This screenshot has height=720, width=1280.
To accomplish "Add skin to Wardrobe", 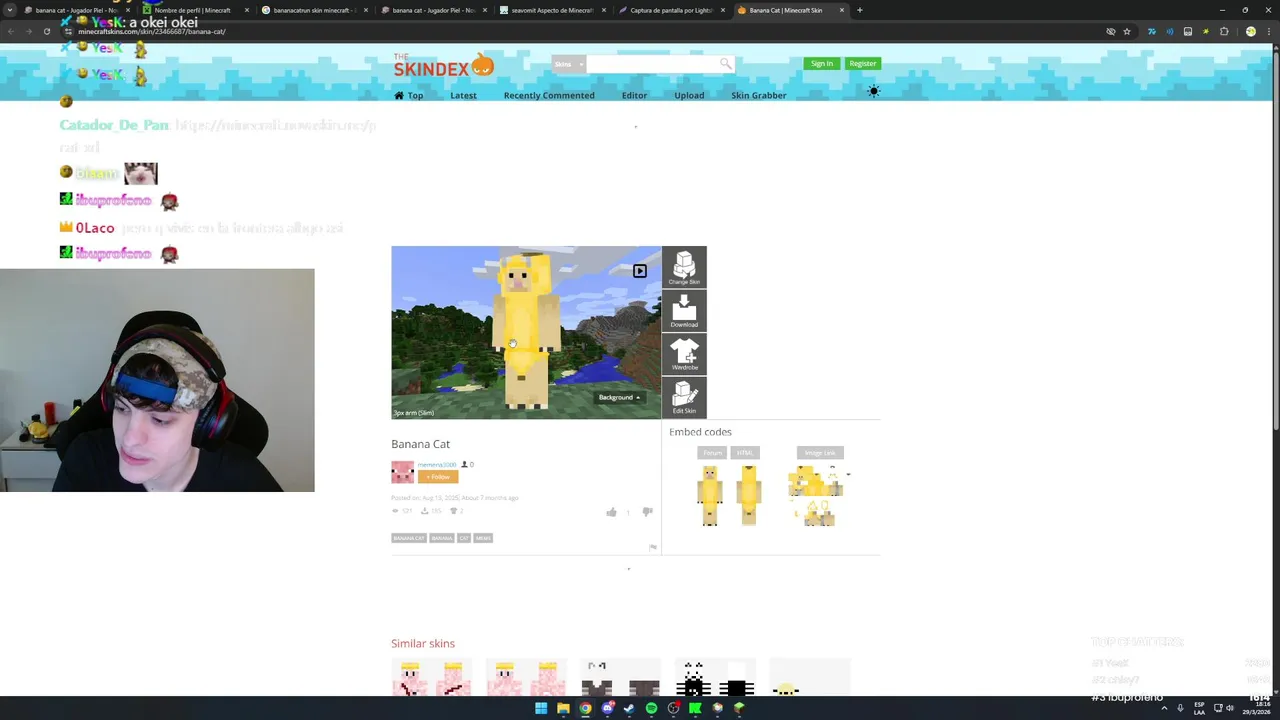I will click(684, 354).
